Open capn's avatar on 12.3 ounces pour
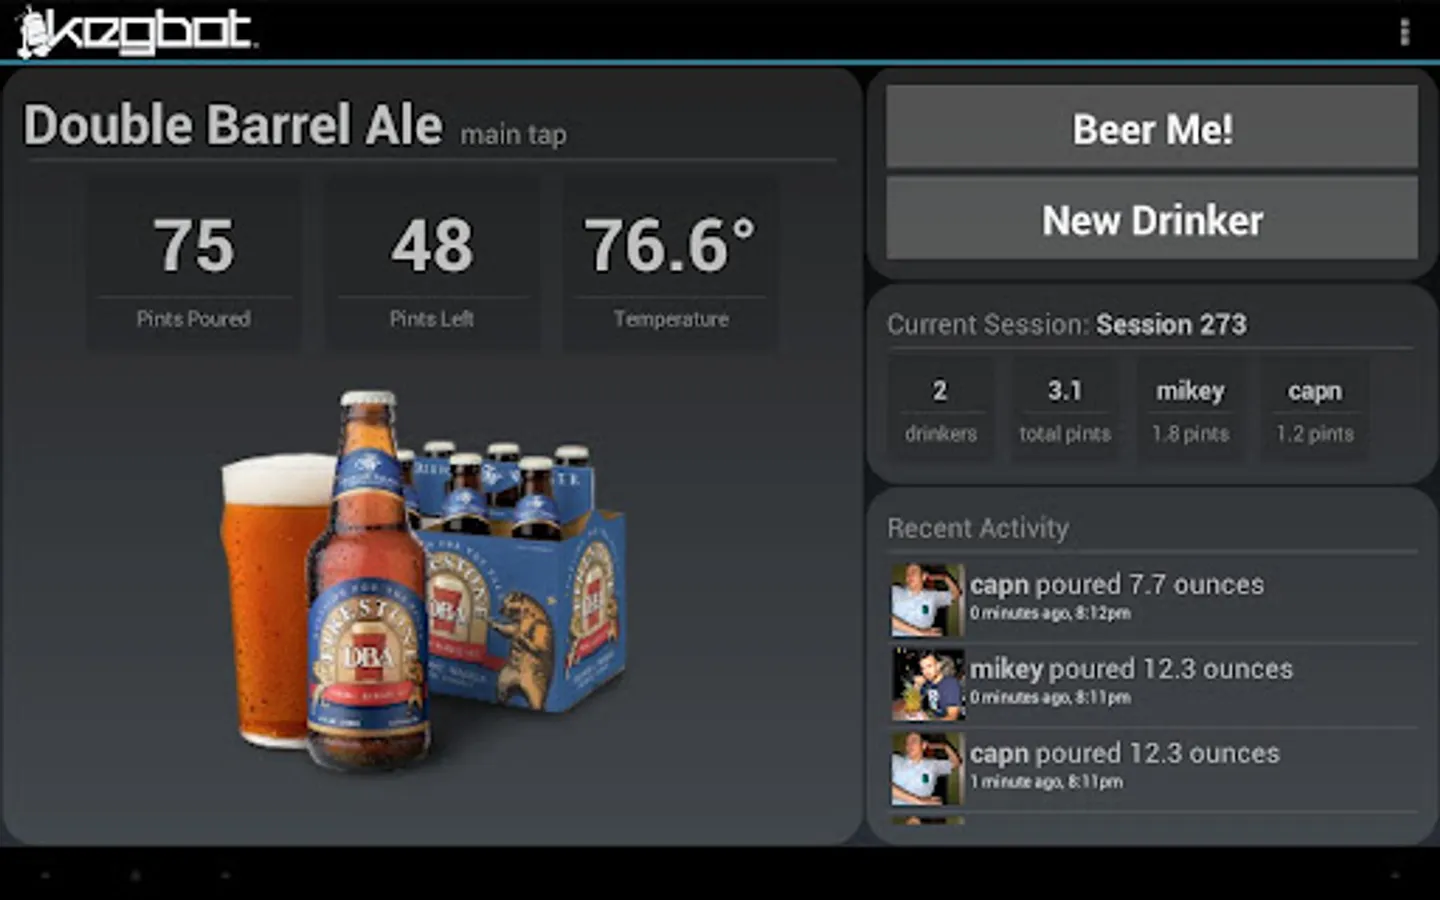The height and width of the screenshot is (900, 1440). (x=927, y=769)
